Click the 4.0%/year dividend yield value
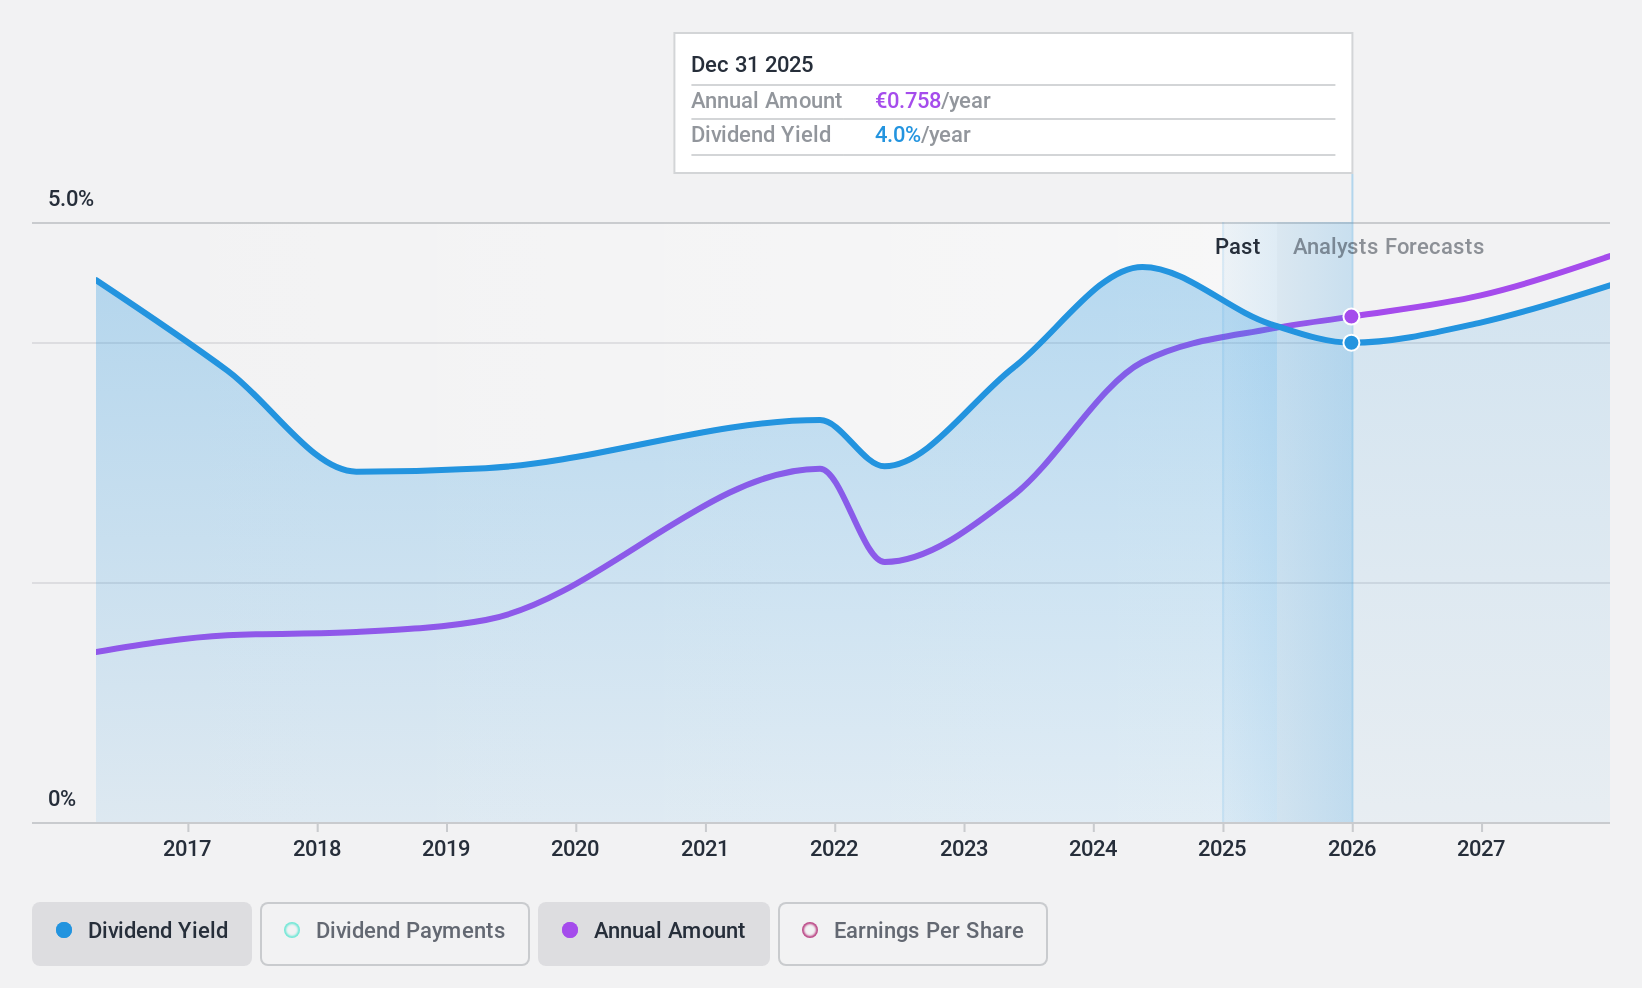 923,135
